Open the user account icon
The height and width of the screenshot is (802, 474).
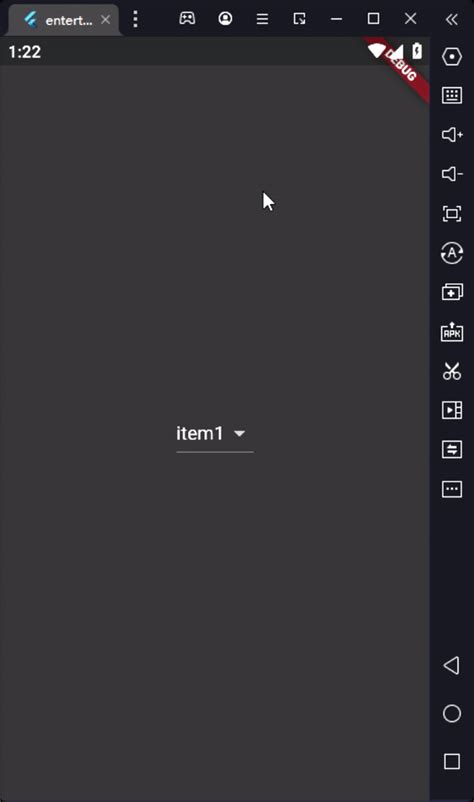point(225,18)
